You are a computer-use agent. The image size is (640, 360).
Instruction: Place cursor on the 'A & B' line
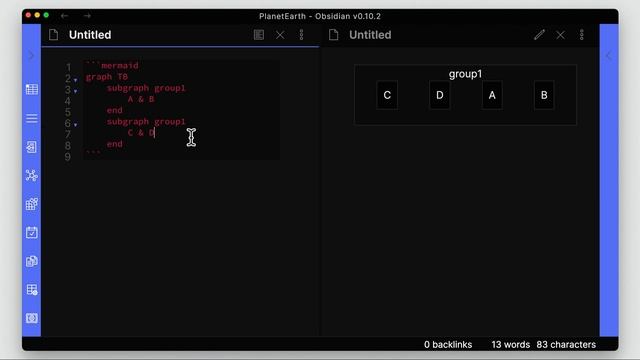coord(141,99)
